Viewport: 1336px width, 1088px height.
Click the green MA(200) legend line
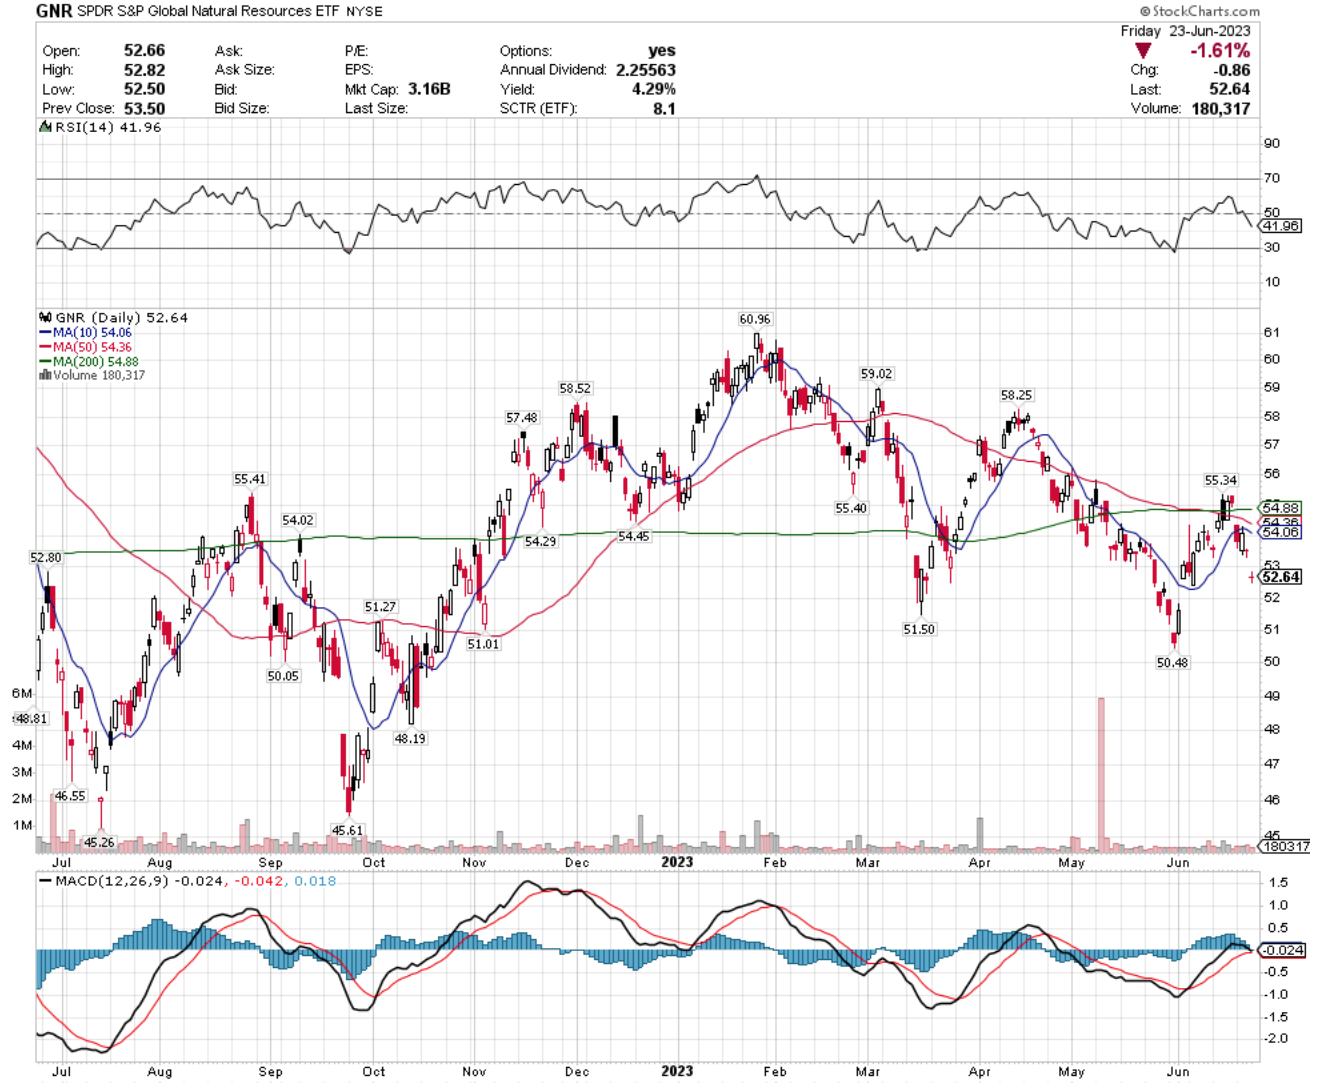(x=45, y=362)
